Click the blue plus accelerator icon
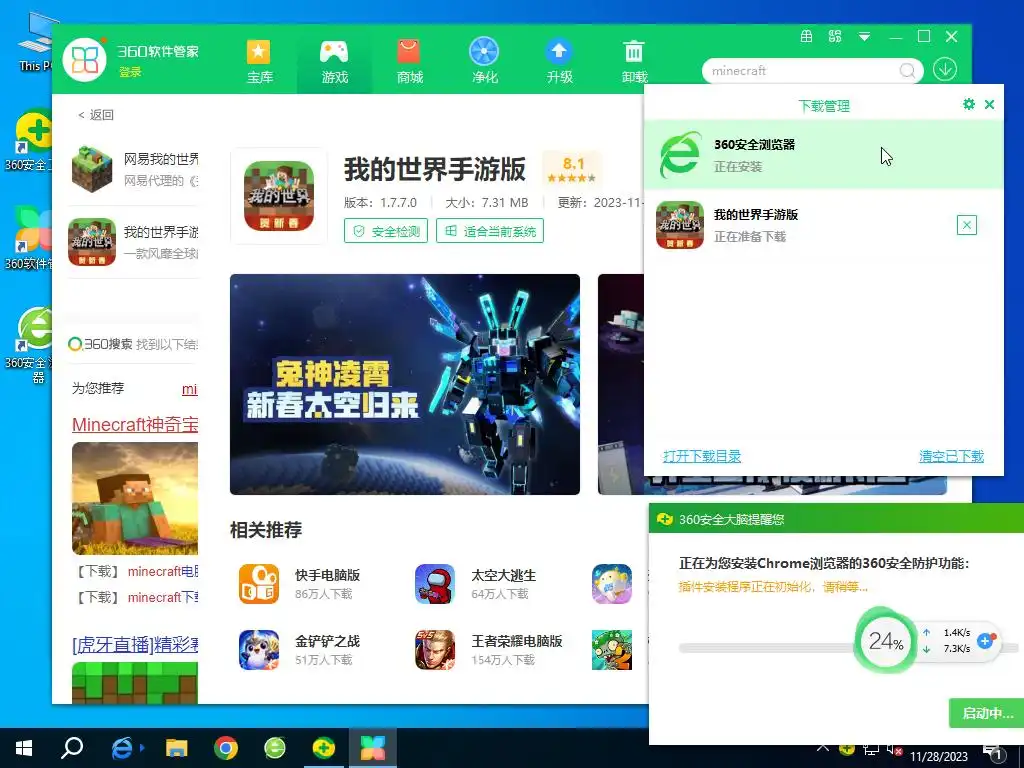The height and width of the screenshot is (768, 1024). pyautogui.click(x=986, y=641)
